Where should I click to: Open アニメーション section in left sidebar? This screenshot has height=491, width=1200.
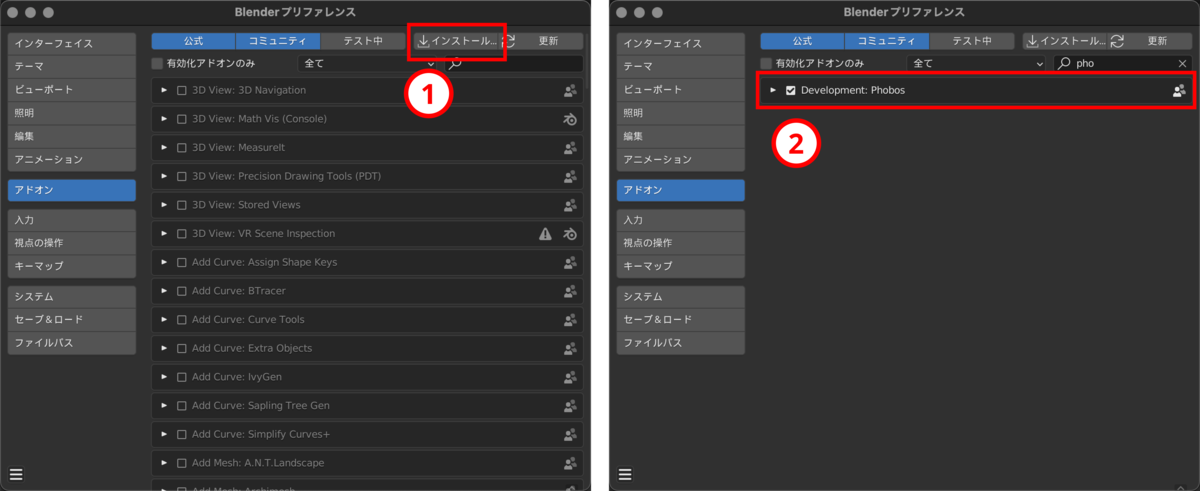click(71, 159)
